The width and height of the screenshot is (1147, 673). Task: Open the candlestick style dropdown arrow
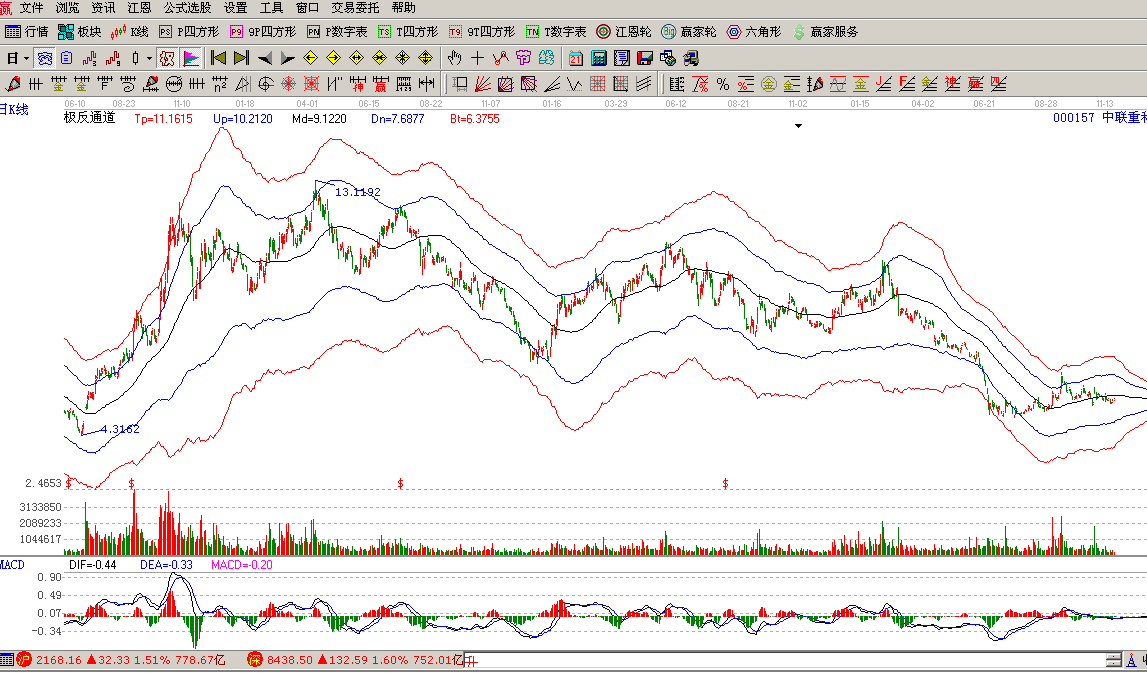[x=149, y=58]
